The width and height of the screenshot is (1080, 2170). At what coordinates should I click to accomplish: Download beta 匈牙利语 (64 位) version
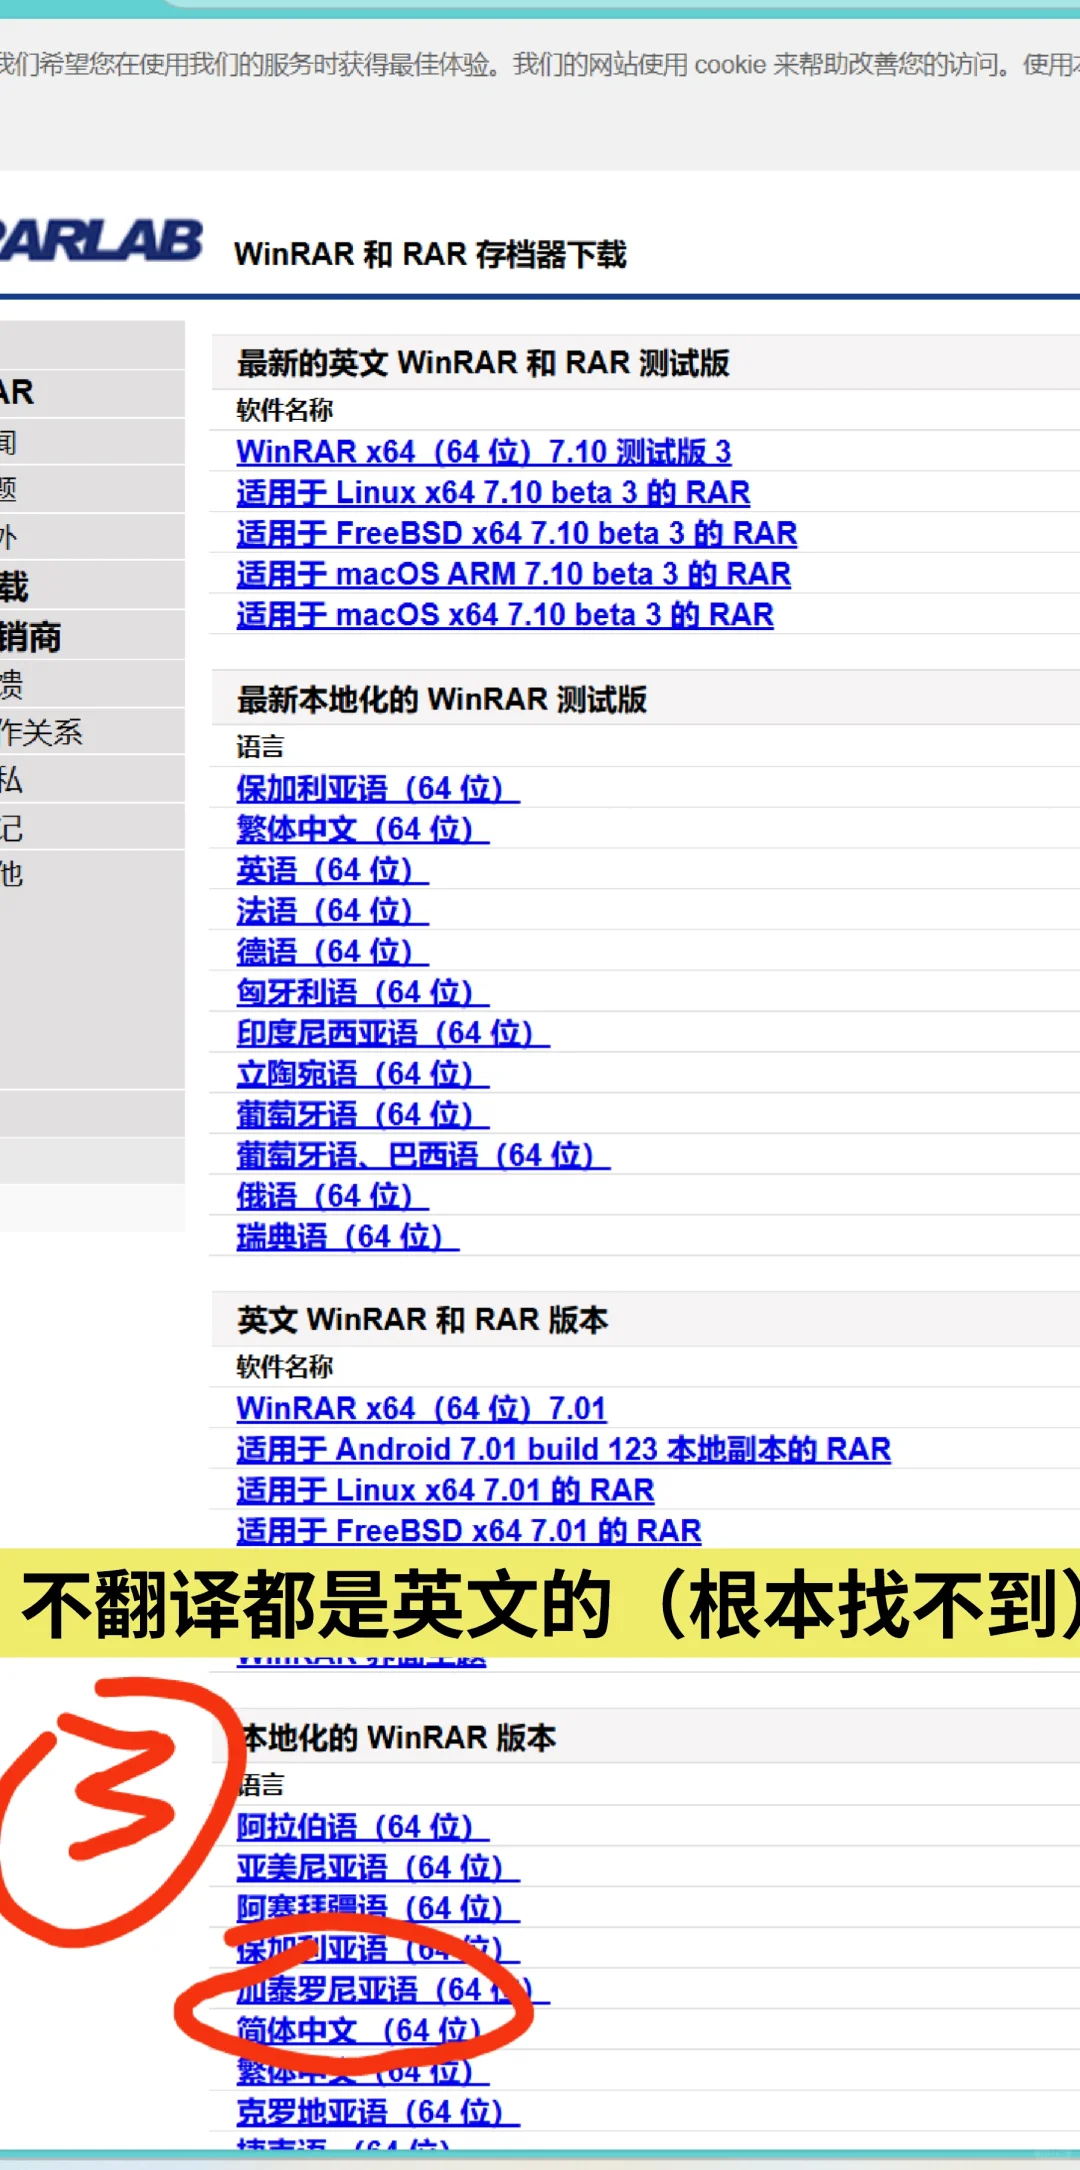tap(363, 993)
